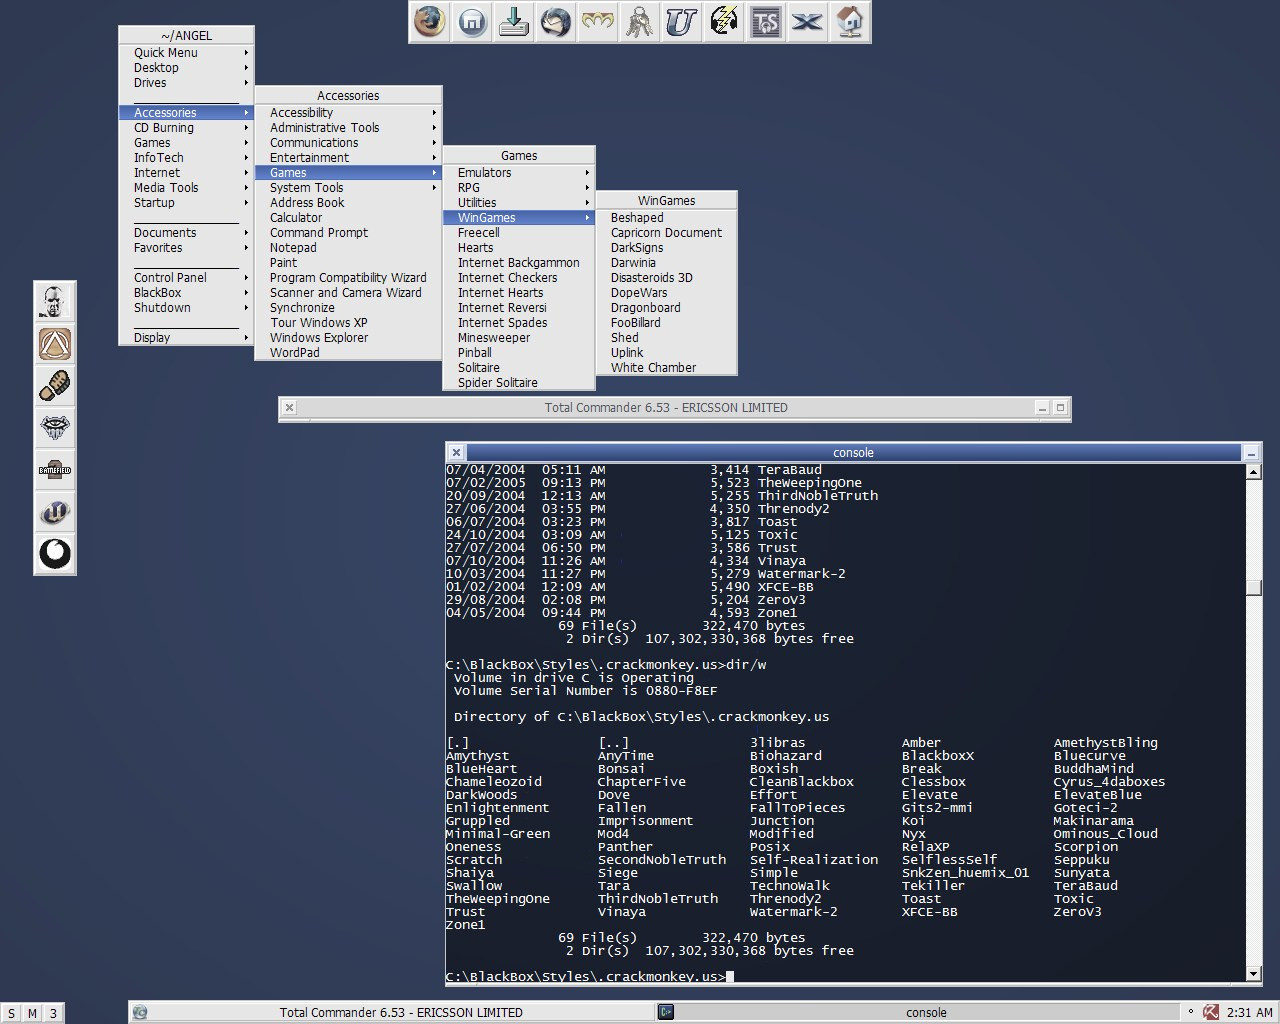Click console scrollbar down arrow
The width and height of the screenshot is (1280, 1024).
1254,973
